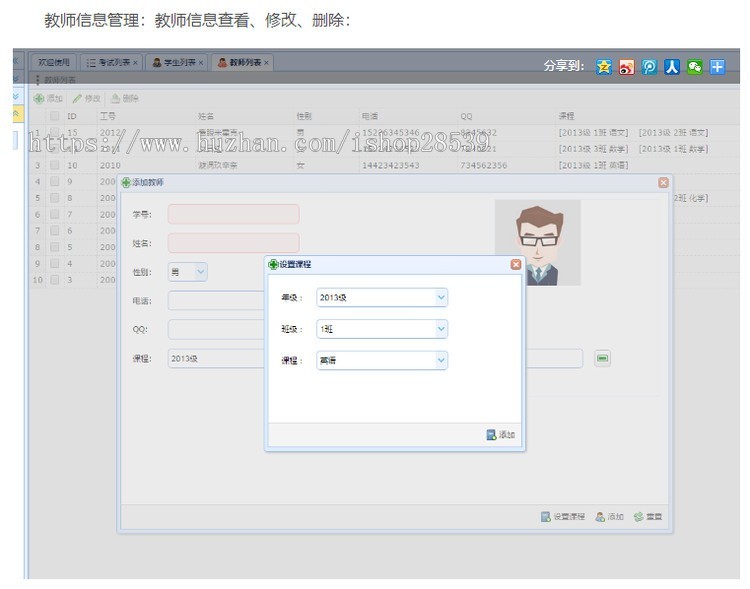Image resolution: width=750 pixels, height=589 pixels.
Task: Click the 学号 input field
Action: tap(233, 214)
